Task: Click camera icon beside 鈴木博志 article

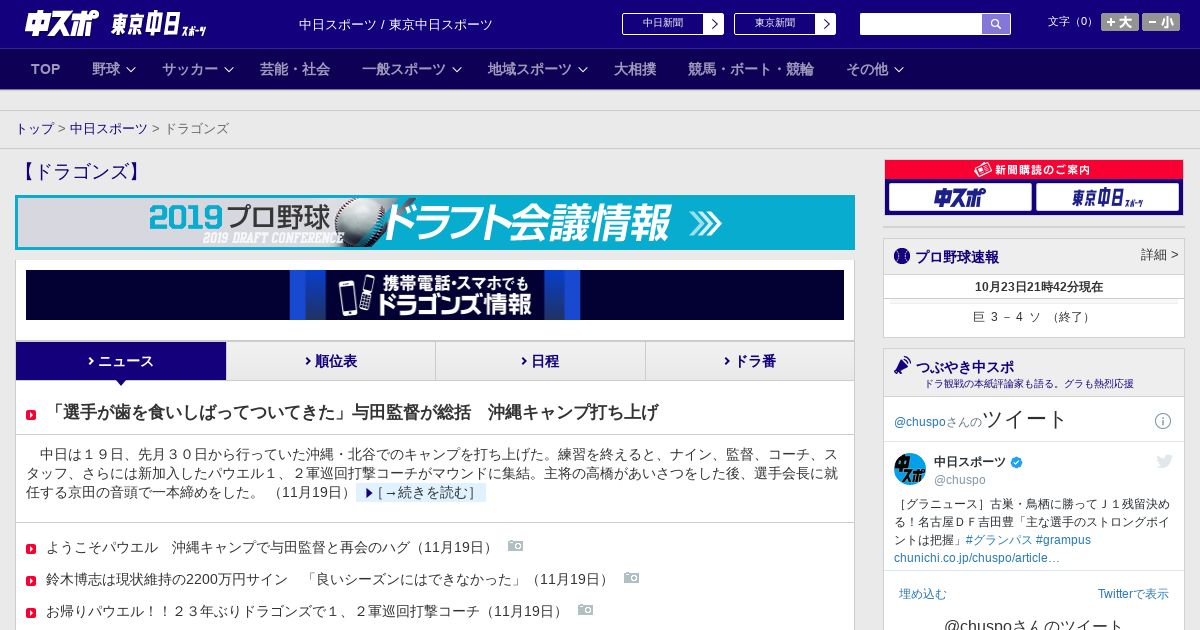Action: 632,578
